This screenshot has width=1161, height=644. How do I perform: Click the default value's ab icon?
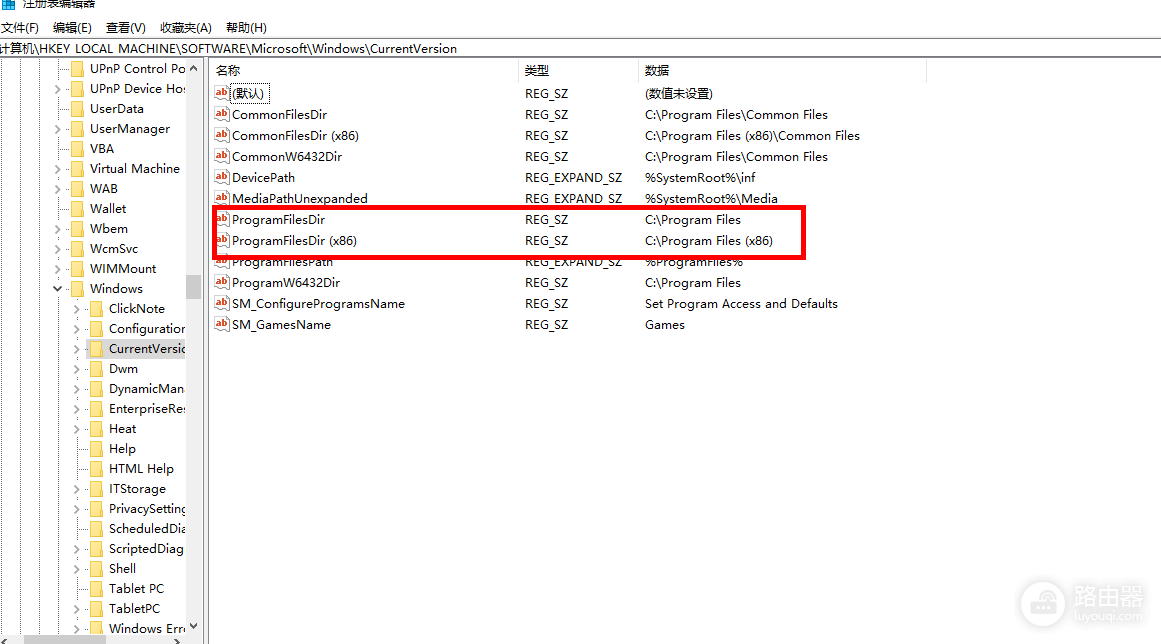coord(221,93)
